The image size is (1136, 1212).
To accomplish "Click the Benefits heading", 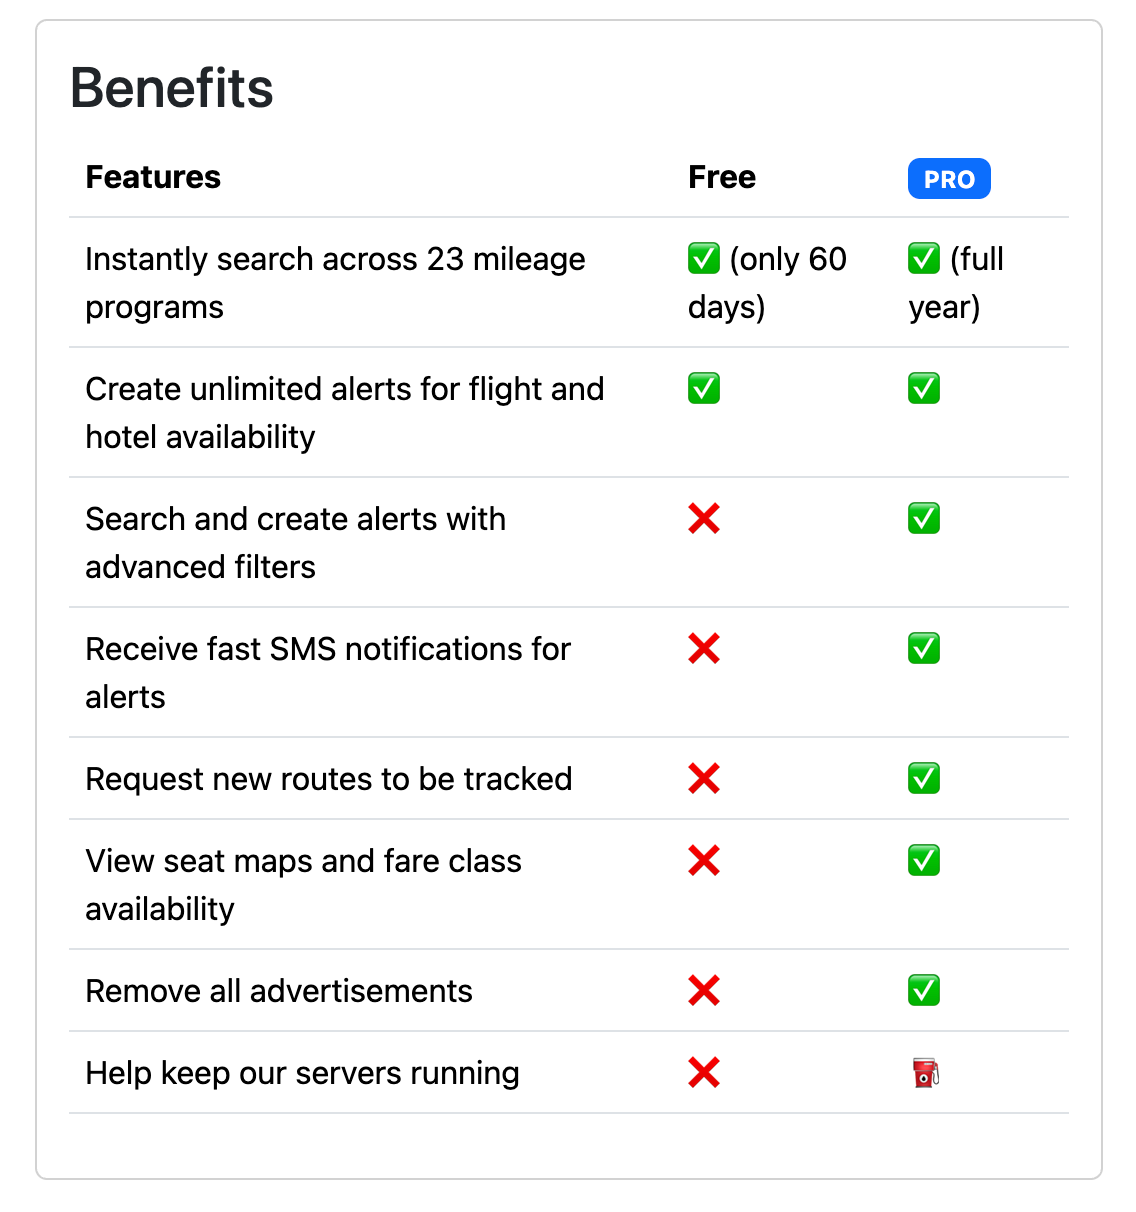I will coord(172,88).
